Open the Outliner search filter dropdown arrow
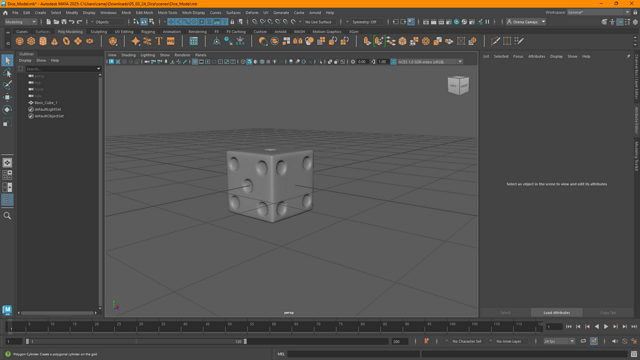This screenshot has width=640, height=360. (x=98, y=69)
